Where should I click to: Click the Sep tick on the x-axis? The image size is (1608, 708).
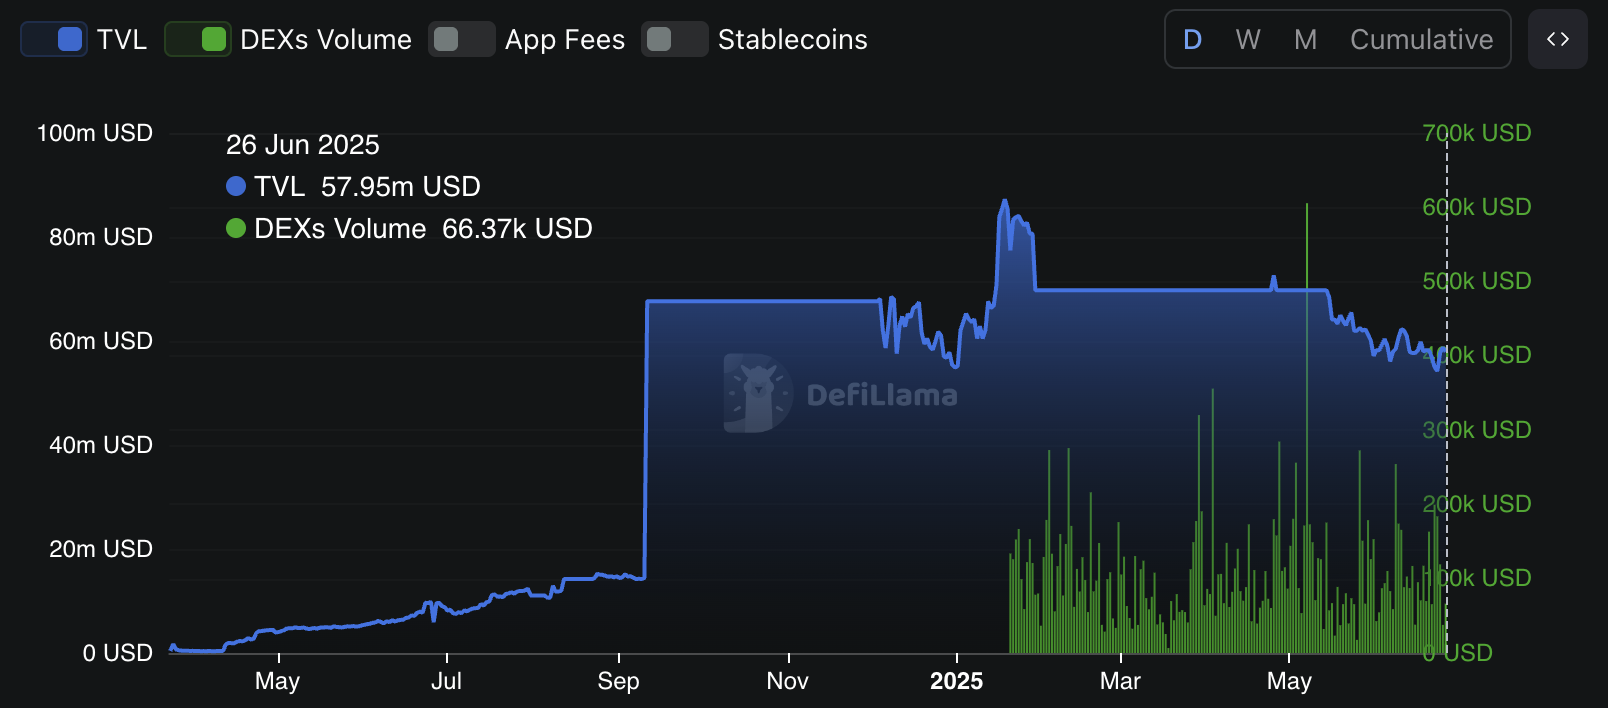(x=618, y=681)
